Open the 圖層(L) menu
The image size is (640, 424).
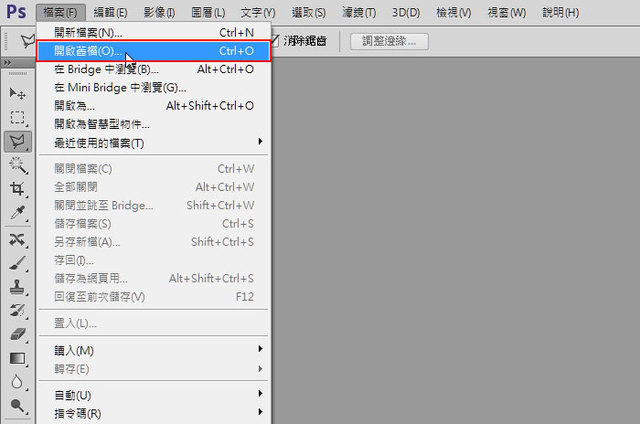[x=208, y=13]
